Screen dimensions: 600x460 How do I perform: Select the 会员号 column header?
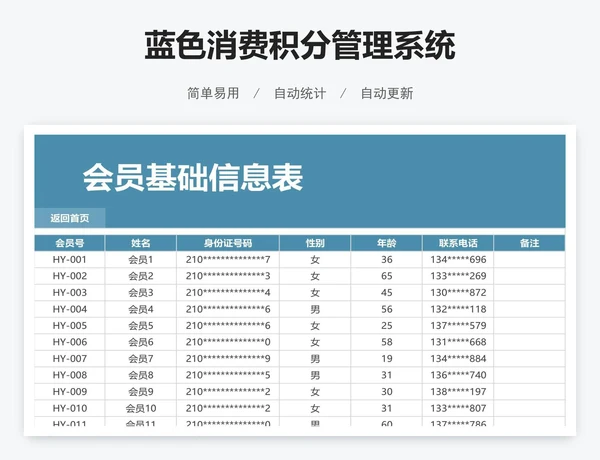pyautogui.click(x=70, y=243)
